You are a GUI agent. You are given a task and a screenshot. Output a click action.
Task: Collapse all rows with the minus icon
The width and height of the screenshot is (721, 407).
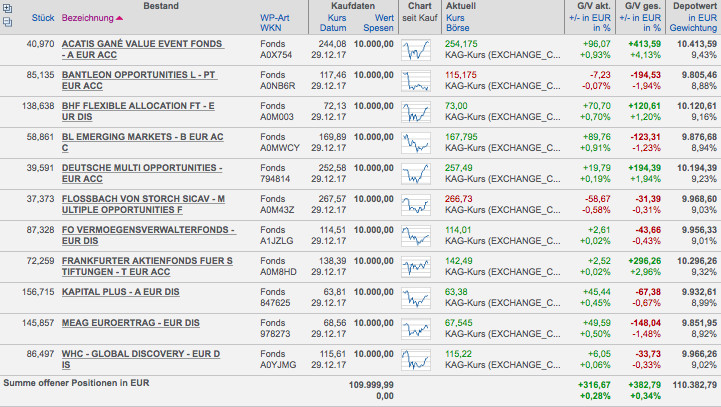[8, 22]
